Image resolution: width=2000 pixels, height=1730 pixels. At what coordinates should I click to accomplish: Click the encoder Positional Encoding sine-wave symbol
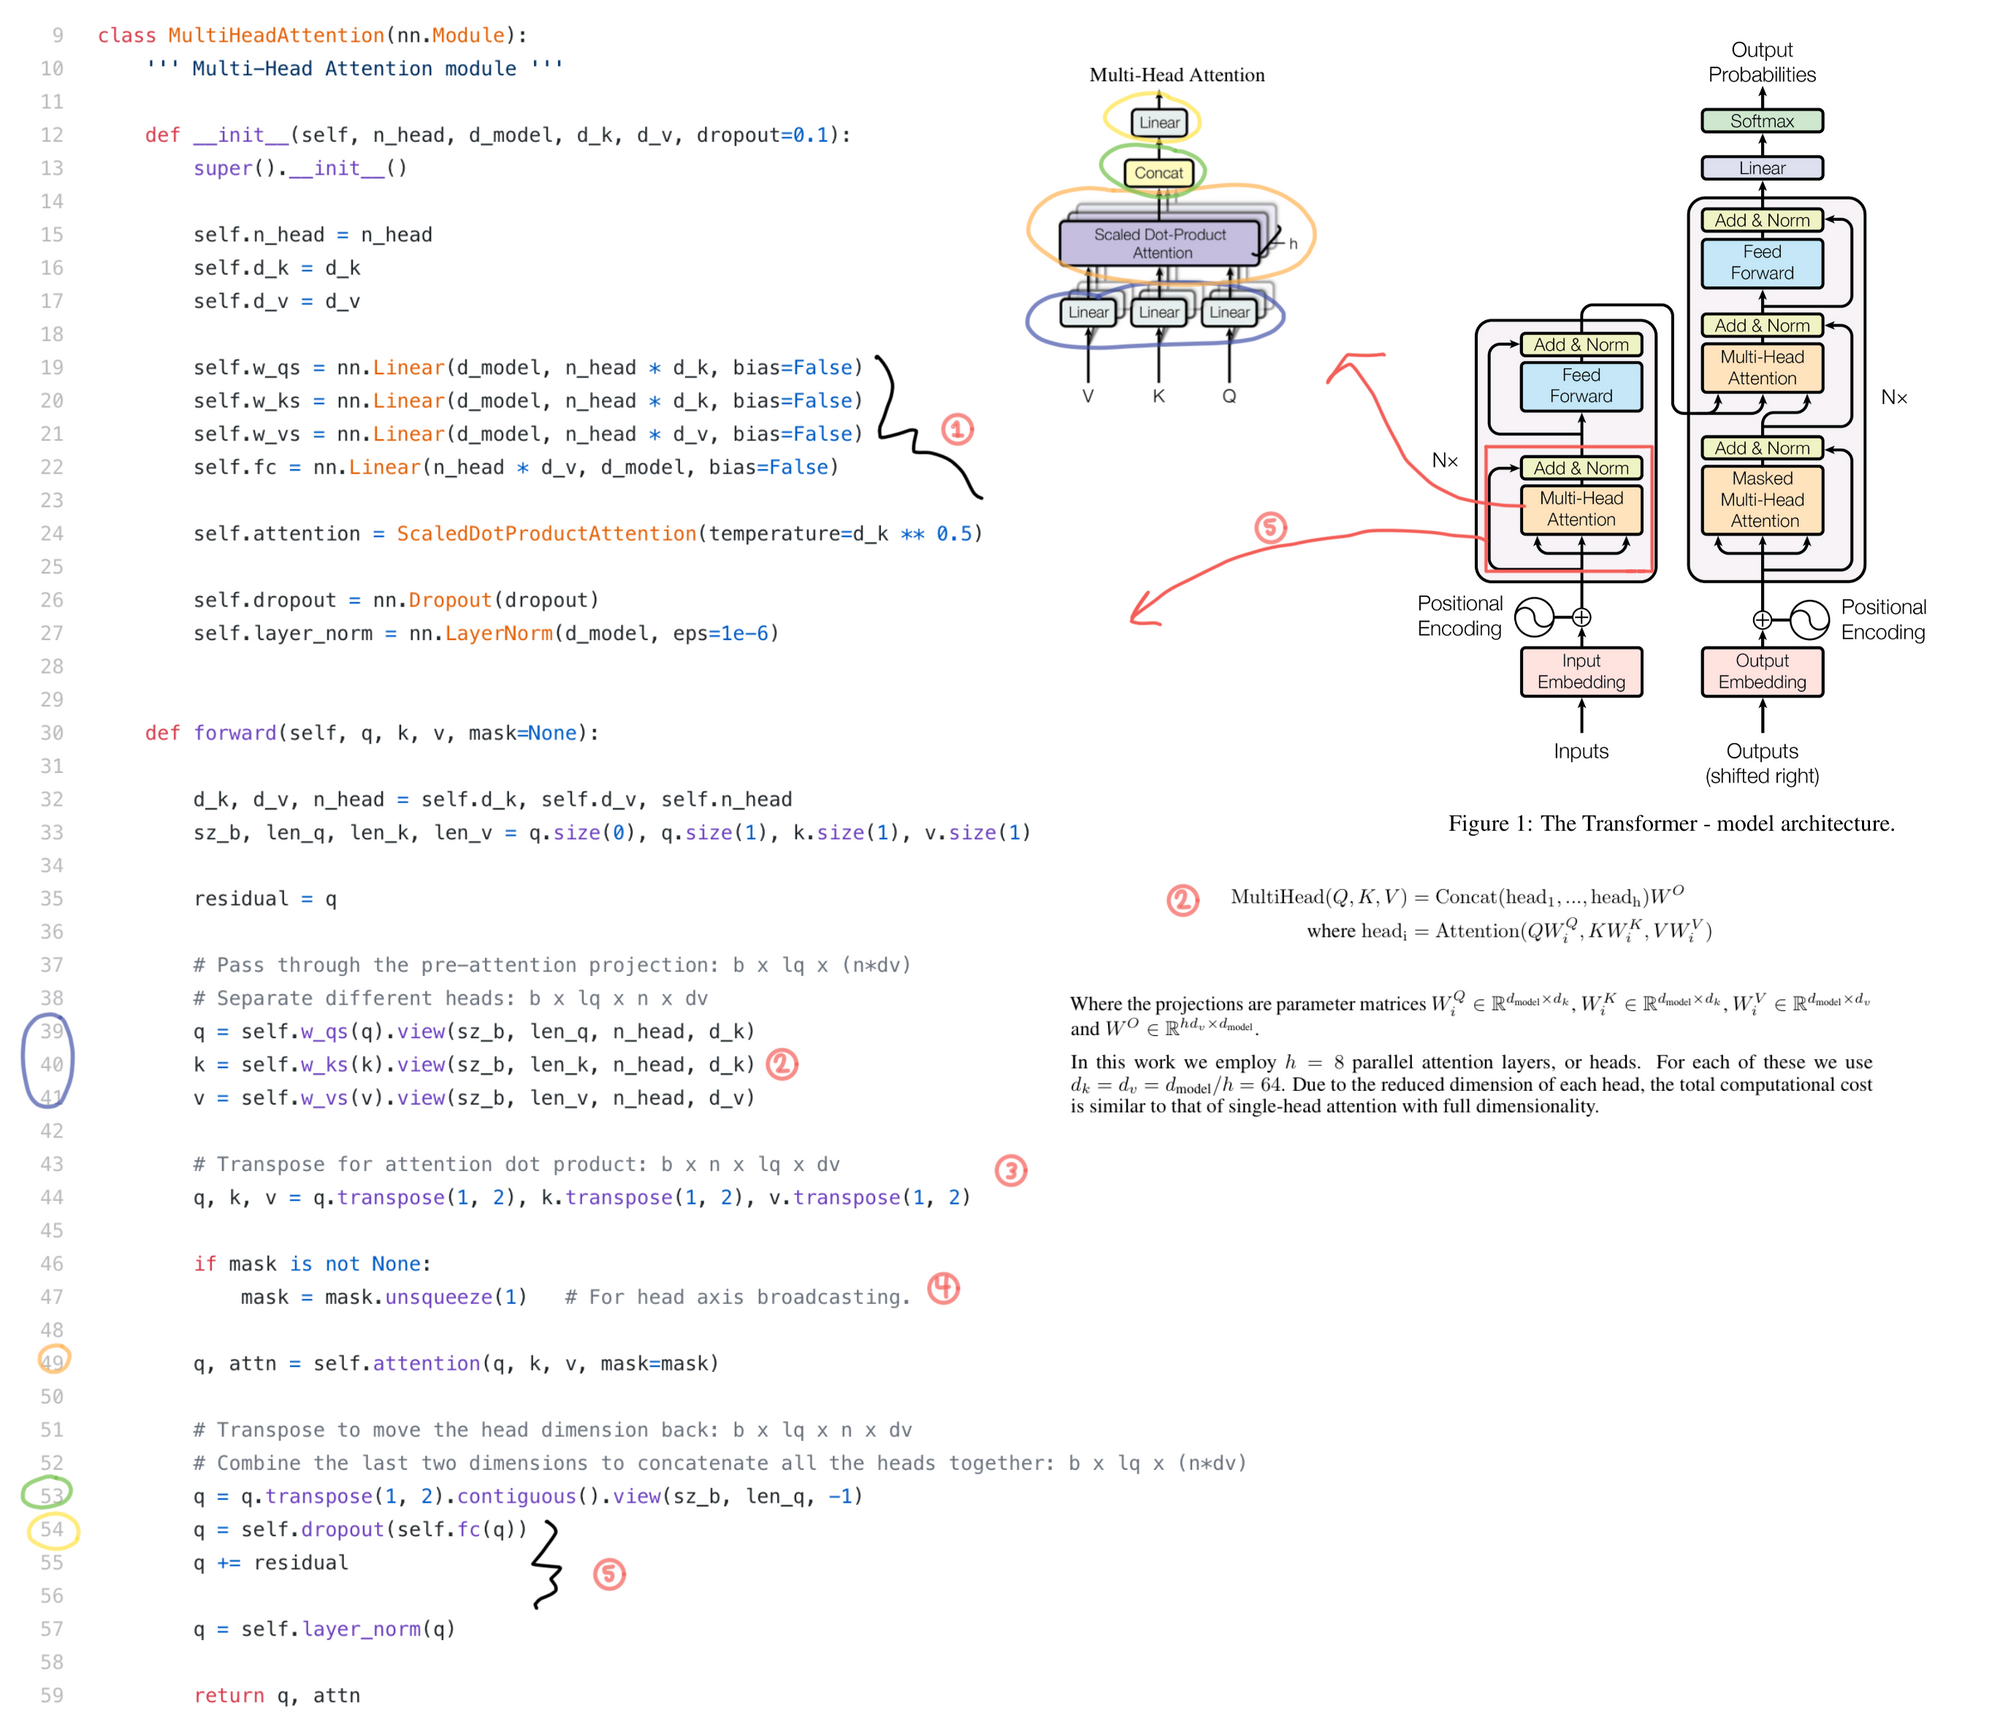click(x=1533, y=617)
